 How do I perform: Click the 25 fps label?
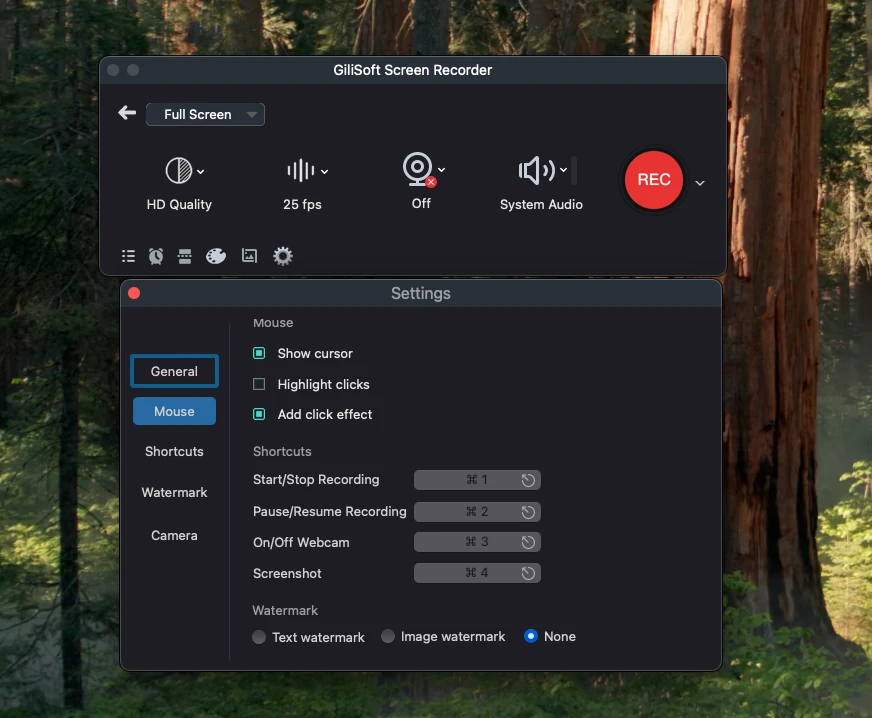click(x=302, y=205)
